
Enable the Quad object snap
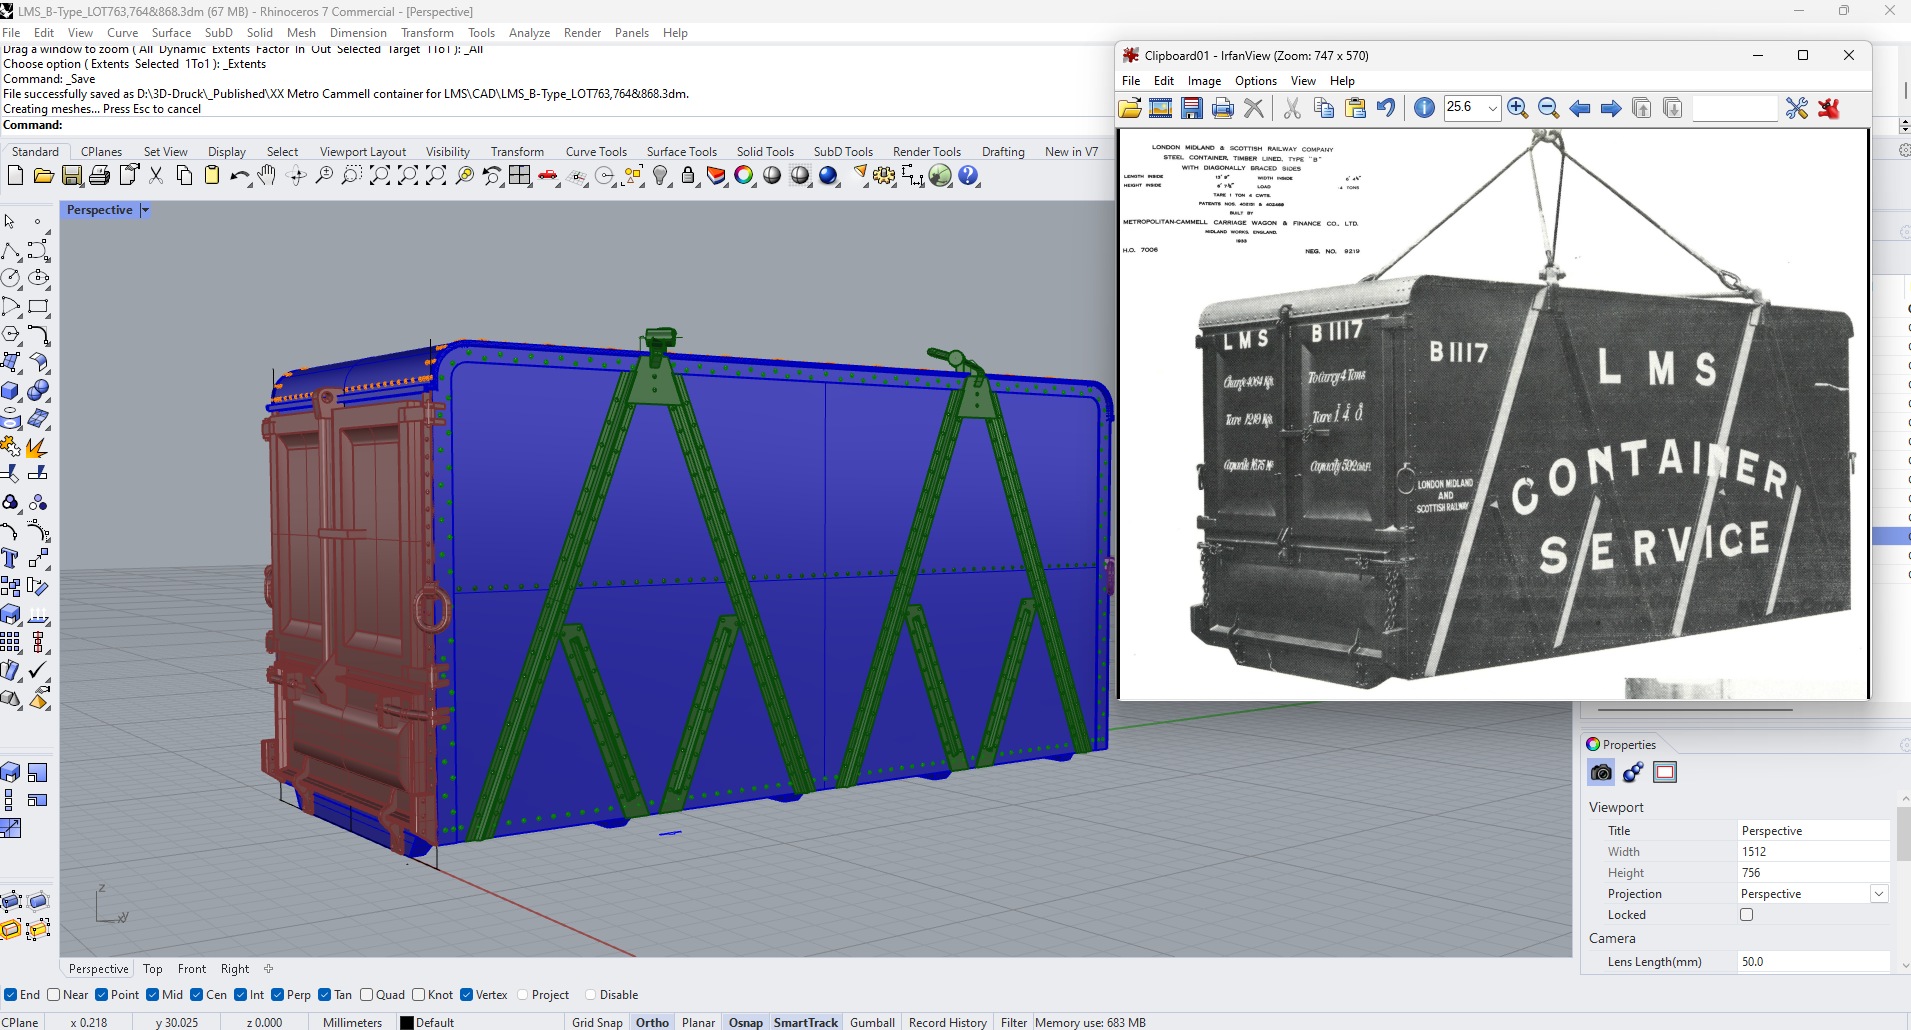point(367,995)
